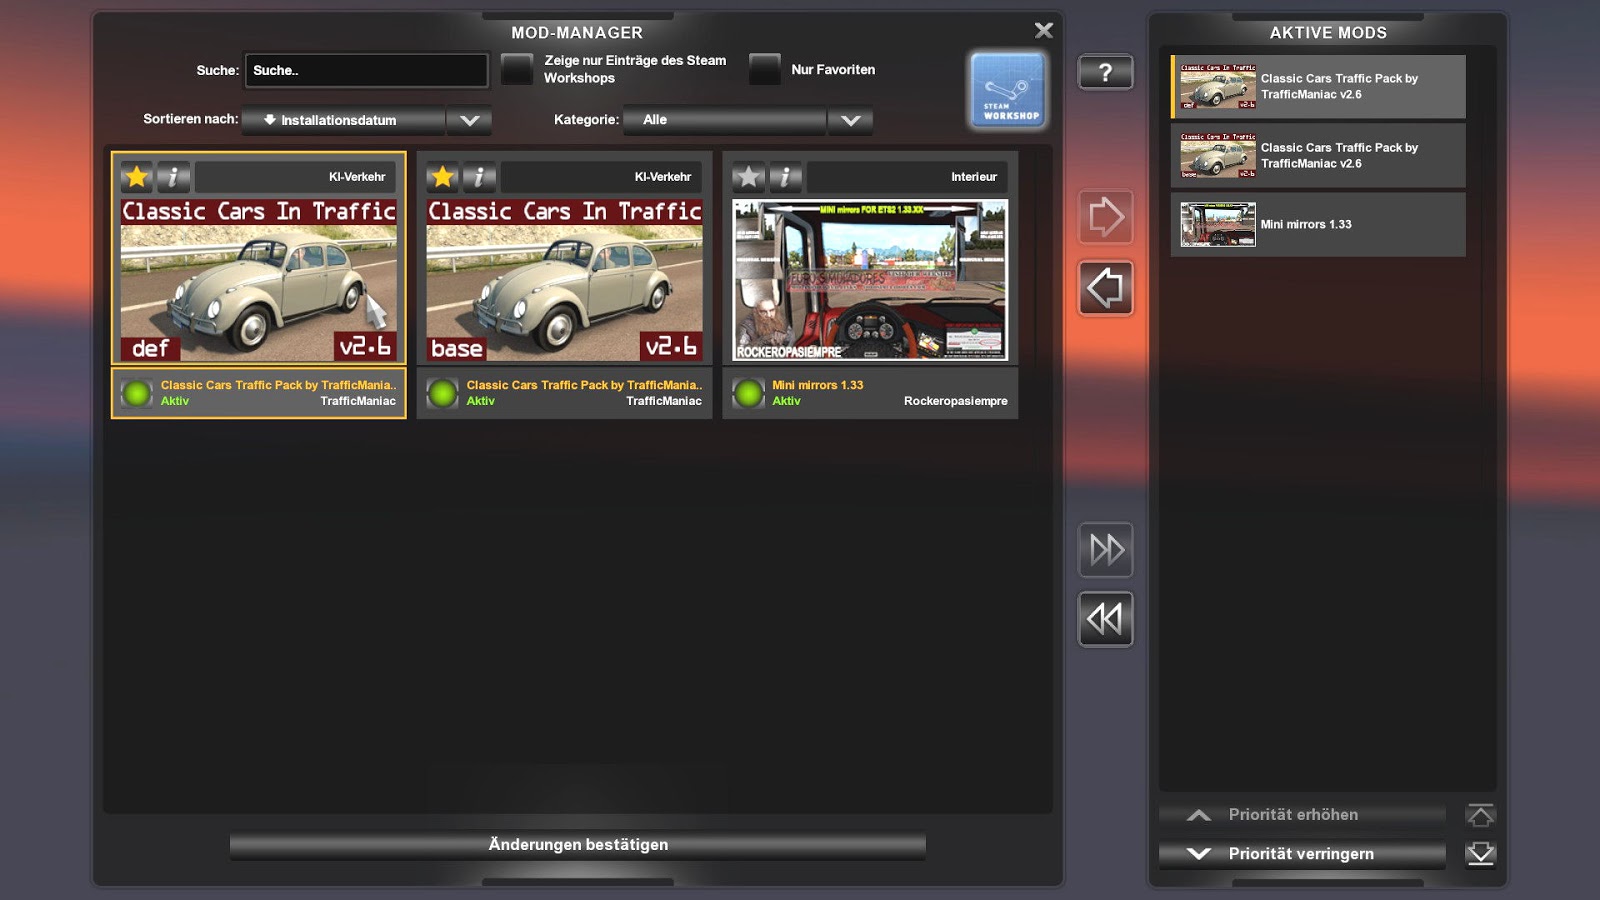The width and height of the screenshot is (1600, 900).
Task: Open the Steam Workshop button
Action: click(x=1007, y=90)
